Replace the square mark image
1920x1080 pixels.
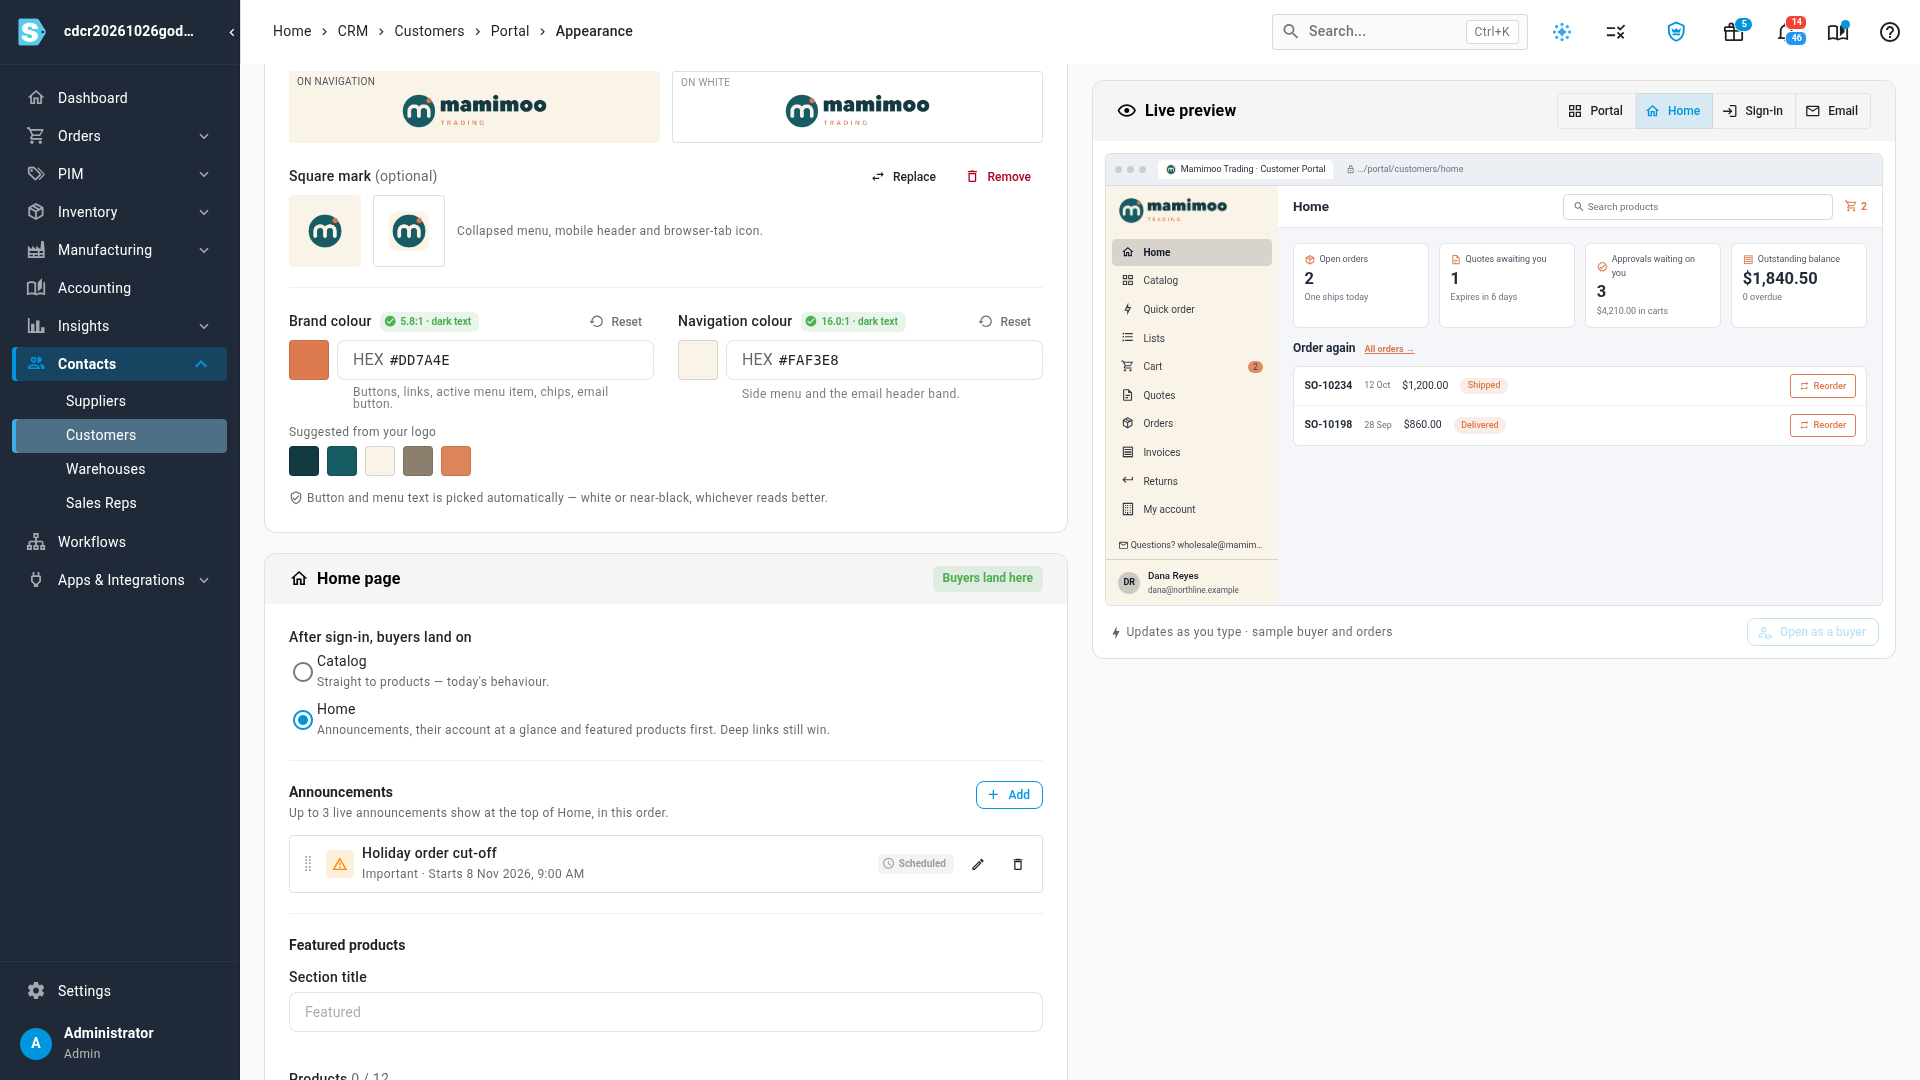pos(904,177)
